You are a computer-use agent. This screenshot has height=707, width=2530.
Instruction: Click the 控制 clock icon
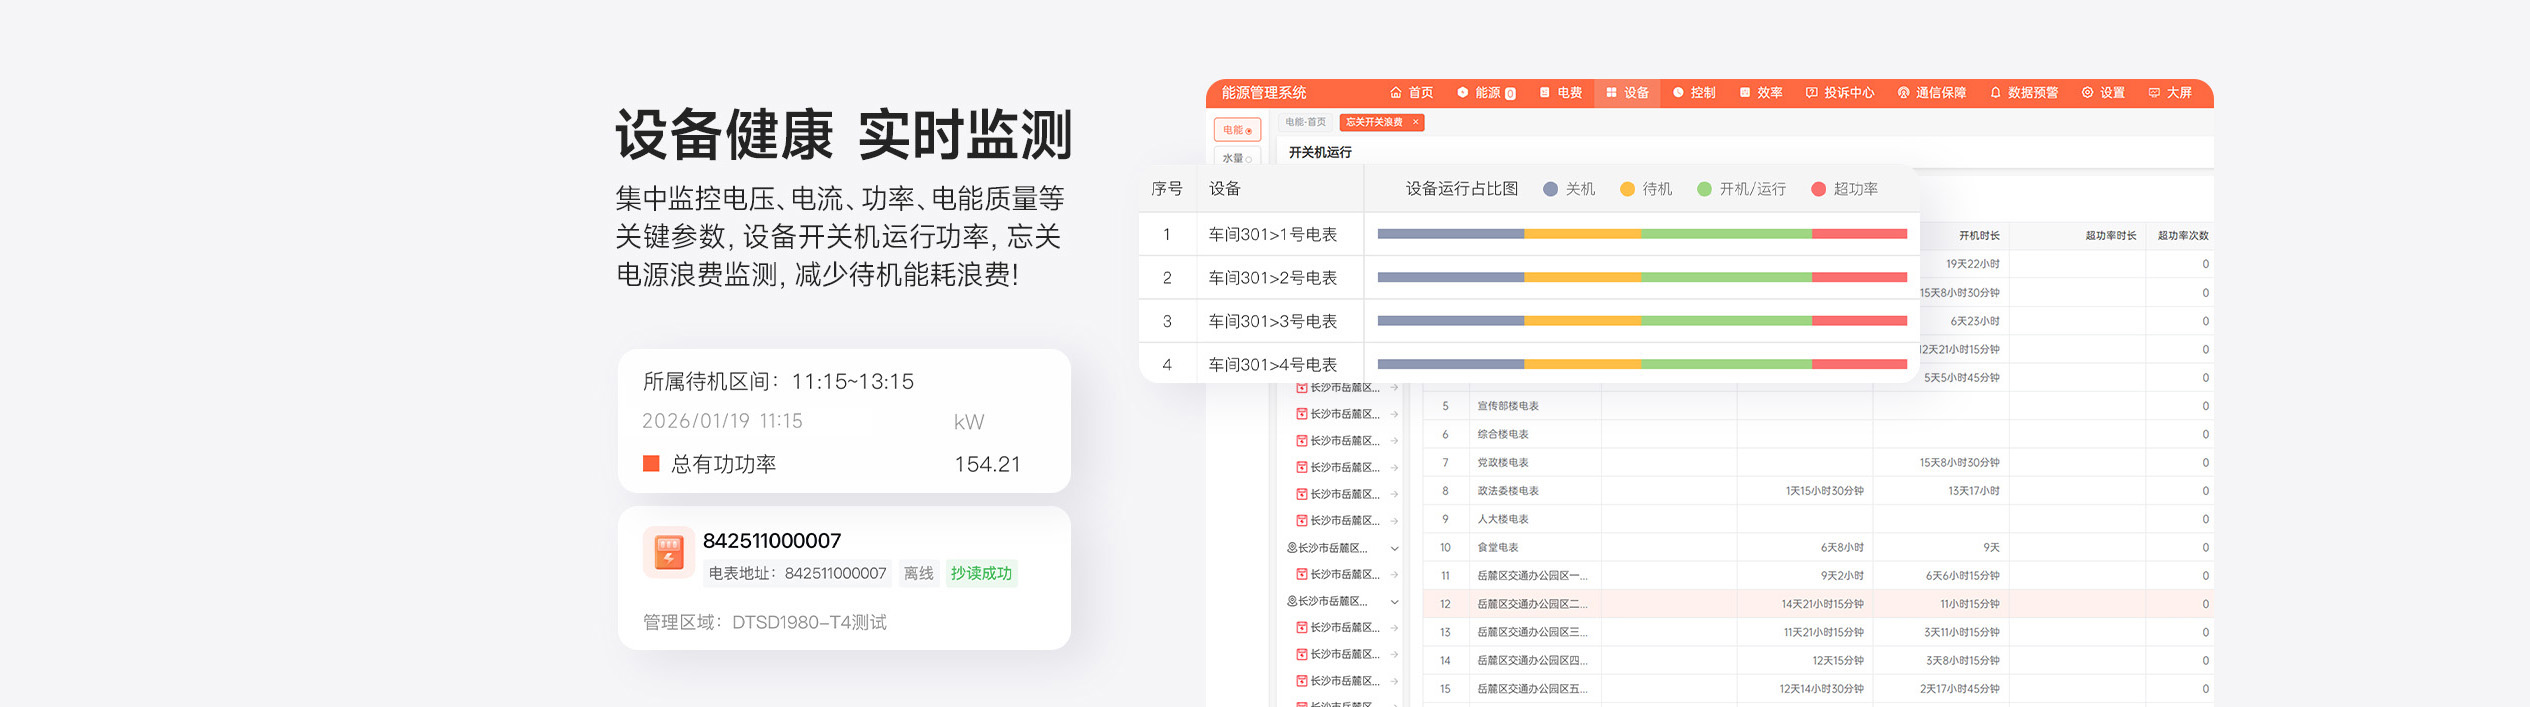pos(1678,93)
